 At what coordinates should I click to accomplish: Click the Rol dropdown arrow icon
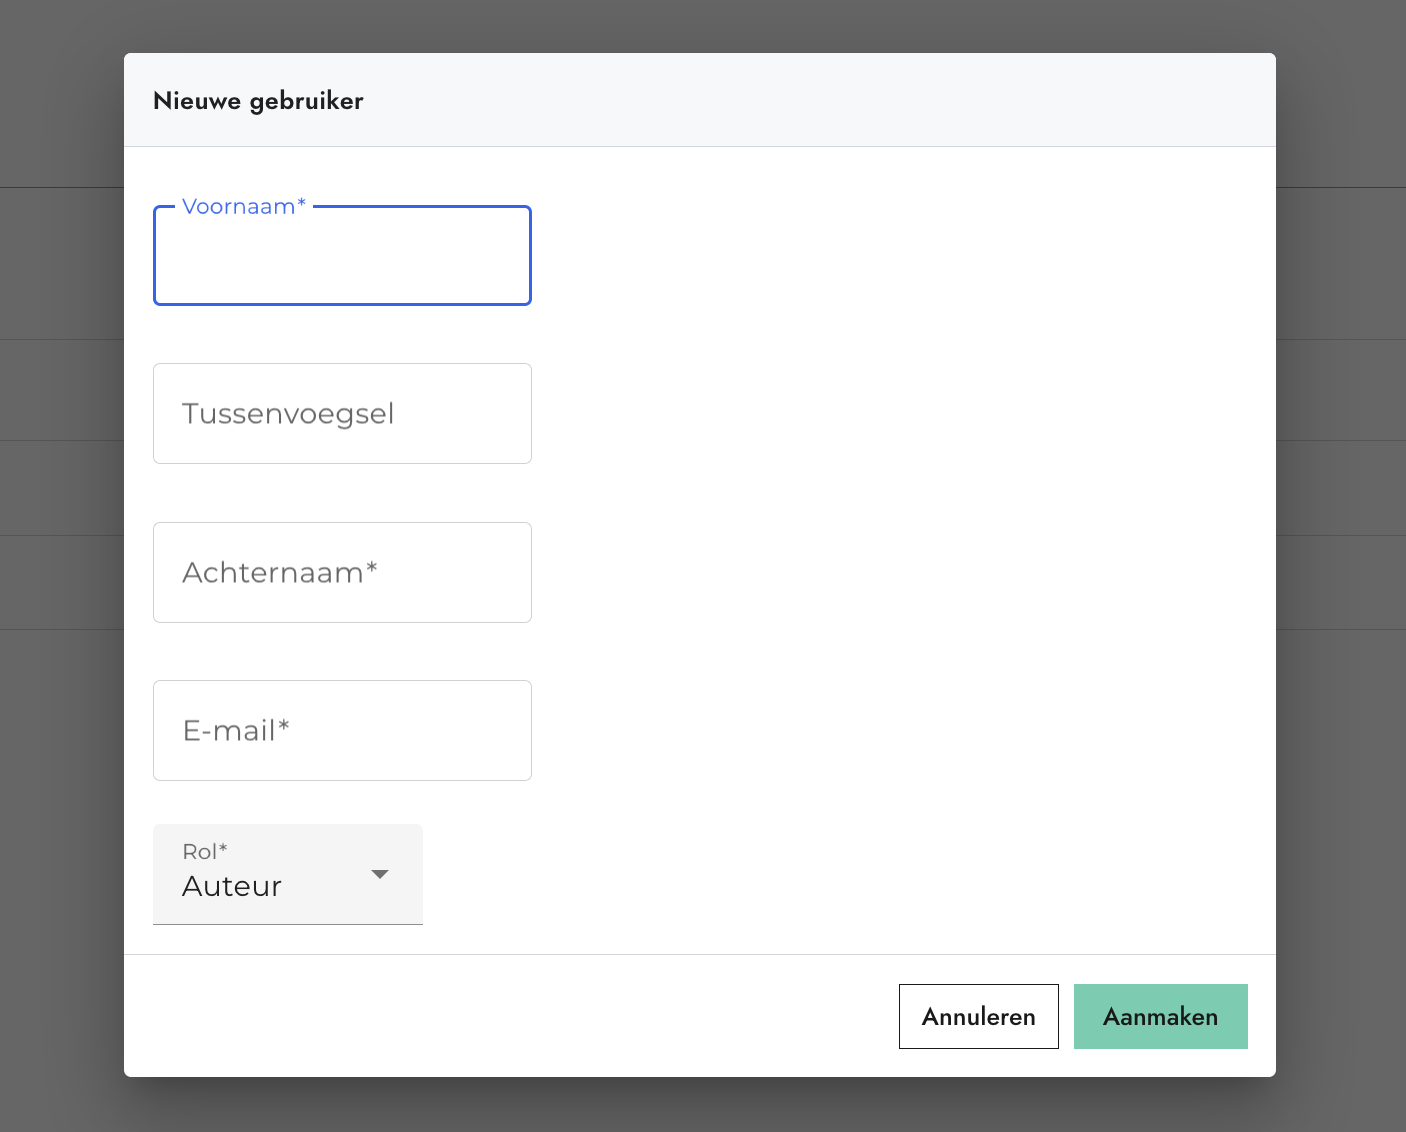[x=380, y=874]
